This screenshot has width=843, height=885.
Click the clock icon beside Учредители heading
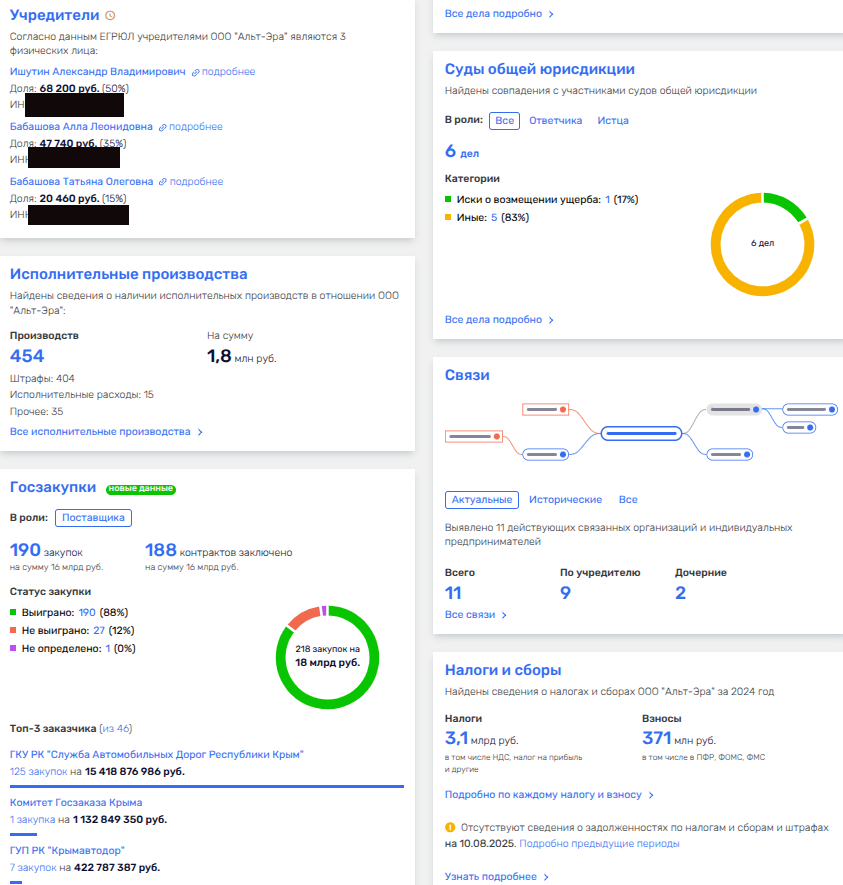pyautogui.click(x=110, y=16)
